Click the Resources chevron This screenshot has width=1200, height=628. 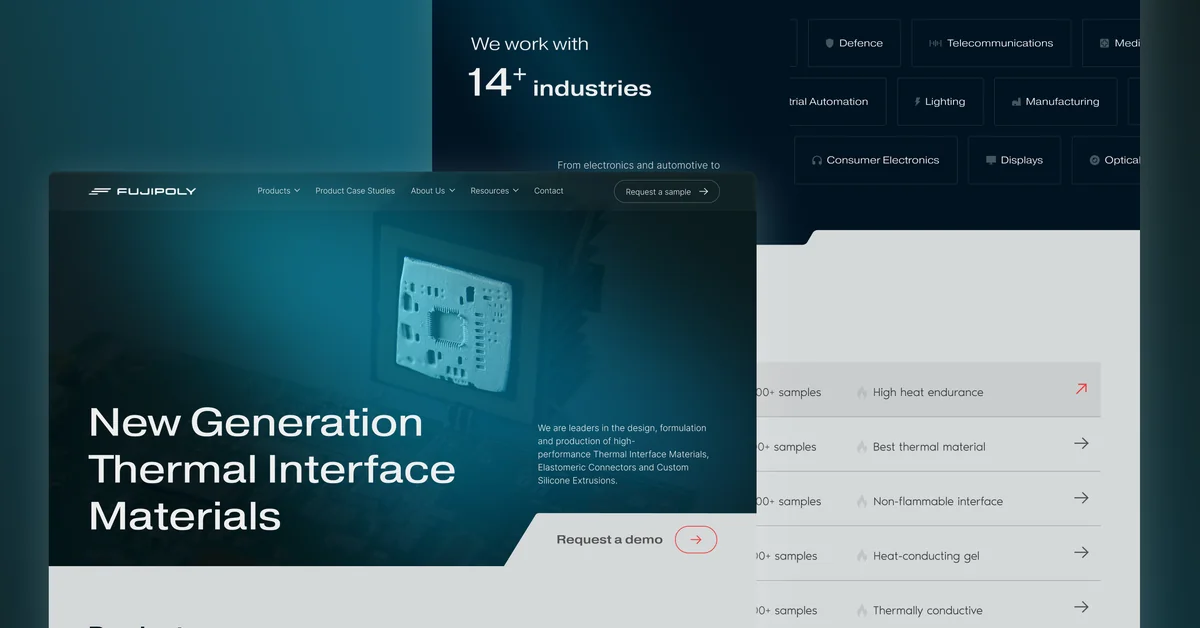(x=516, y=191)
